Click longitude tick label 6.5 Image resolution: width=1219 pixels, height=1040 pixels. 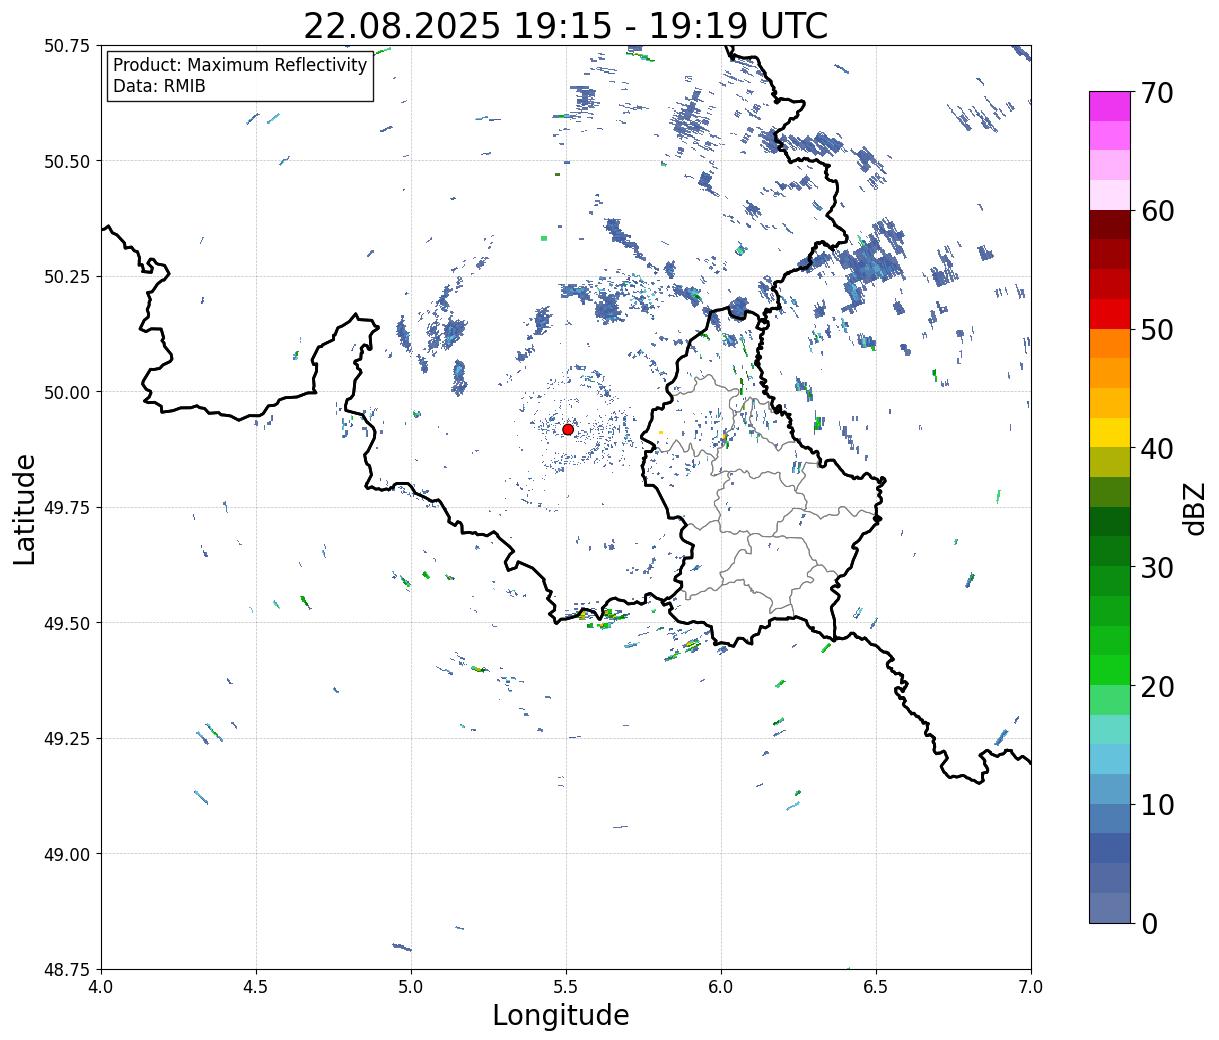(x=876, y=987)
